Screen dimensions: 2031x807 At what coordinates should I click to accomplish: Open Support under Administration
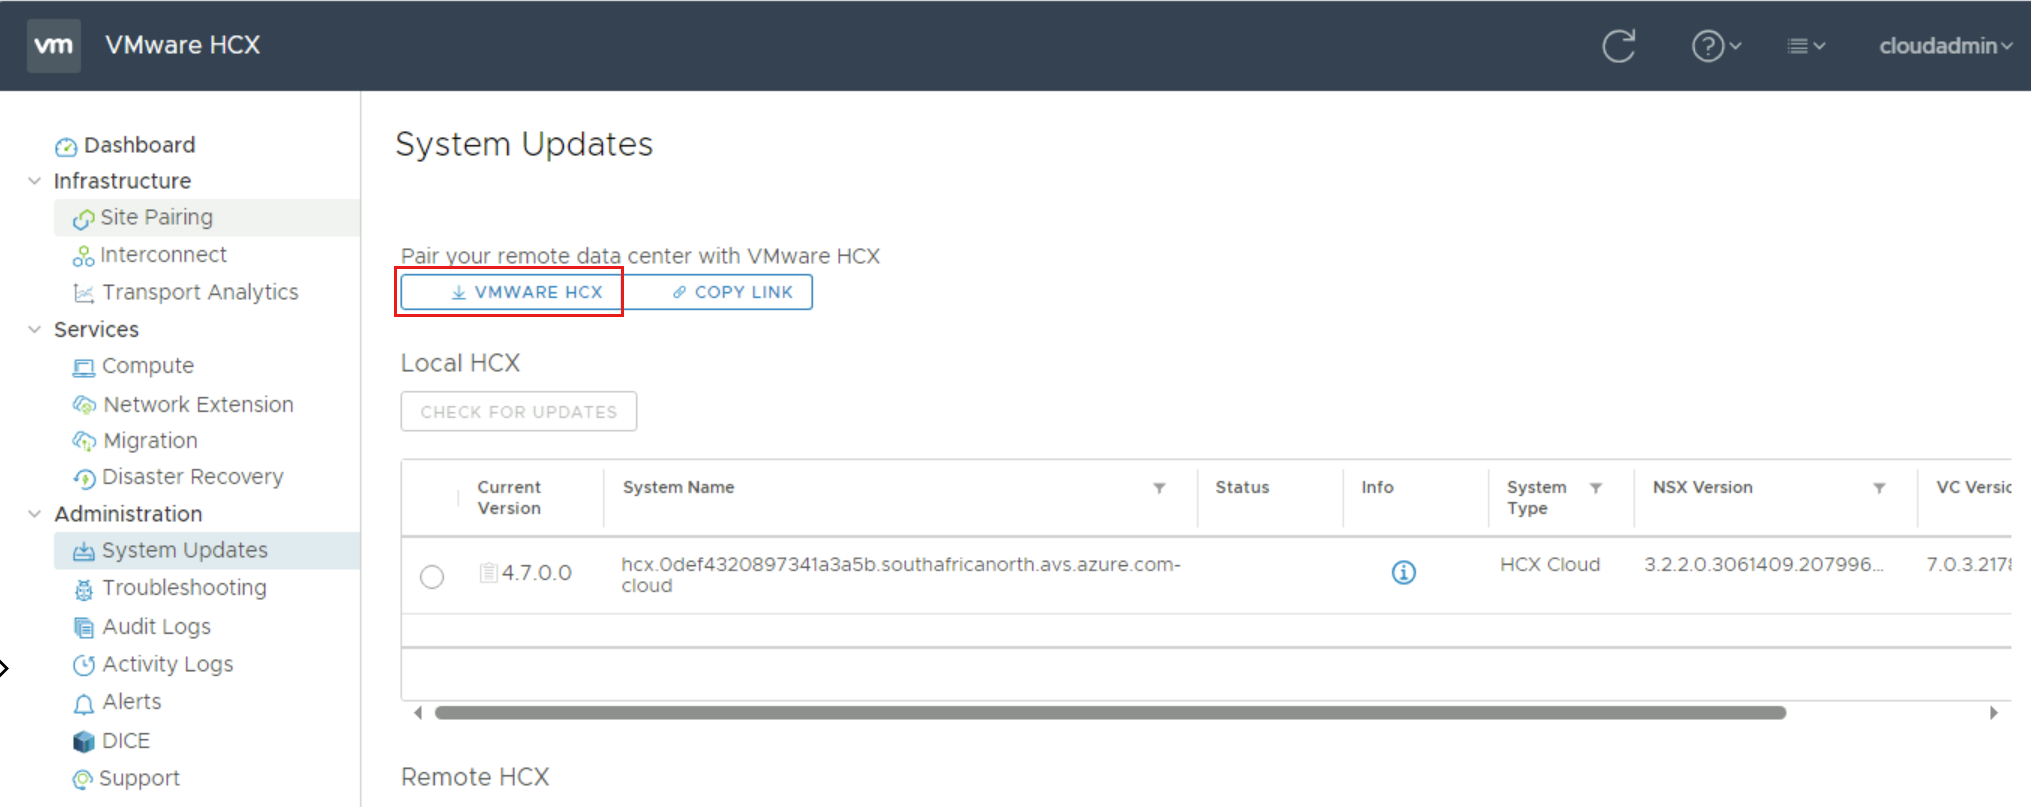click(x=139, y=778)
